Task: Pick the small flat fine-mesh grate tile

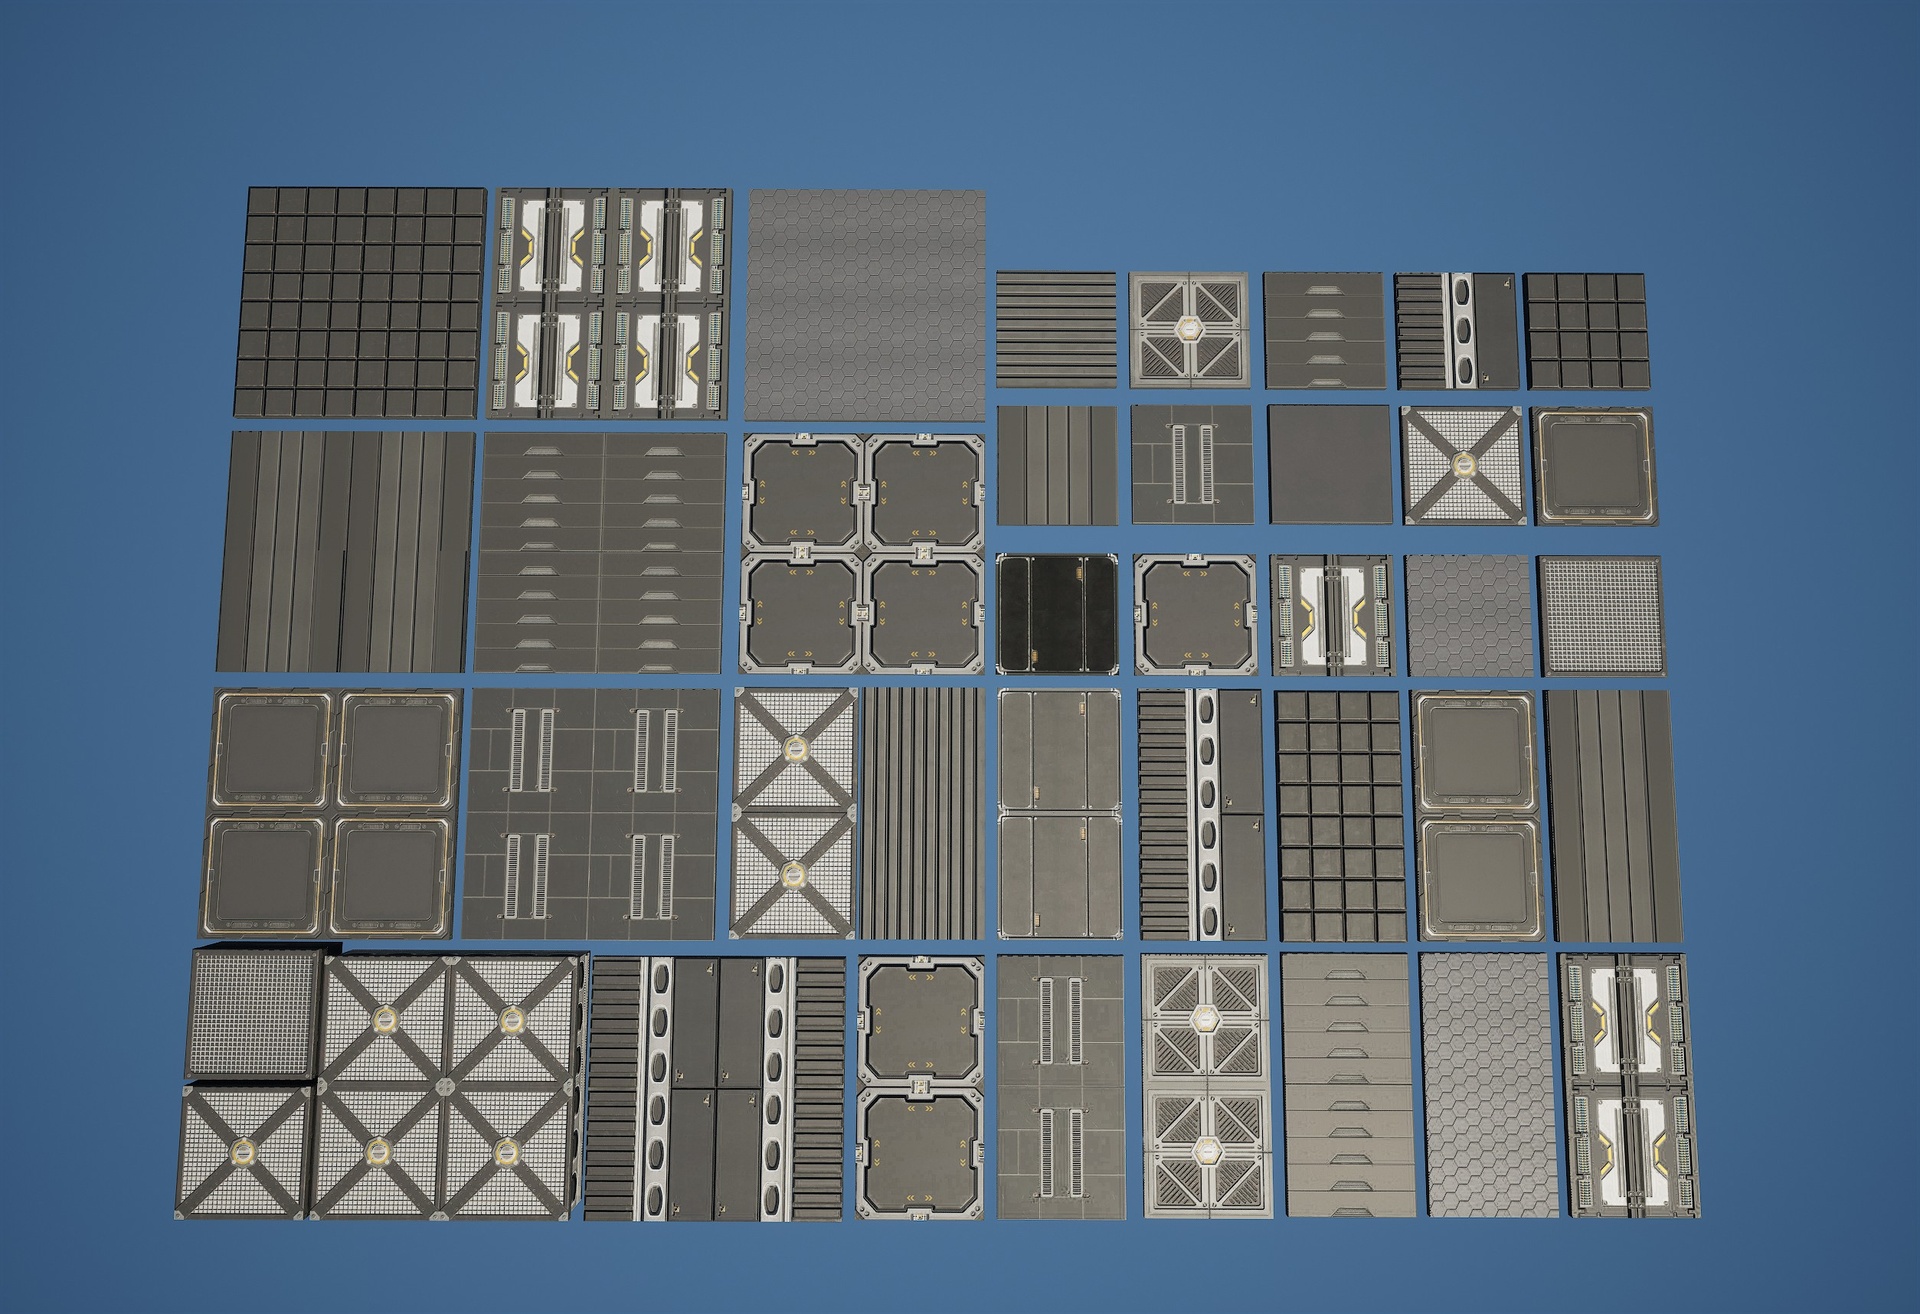Action: [1603, 616]
